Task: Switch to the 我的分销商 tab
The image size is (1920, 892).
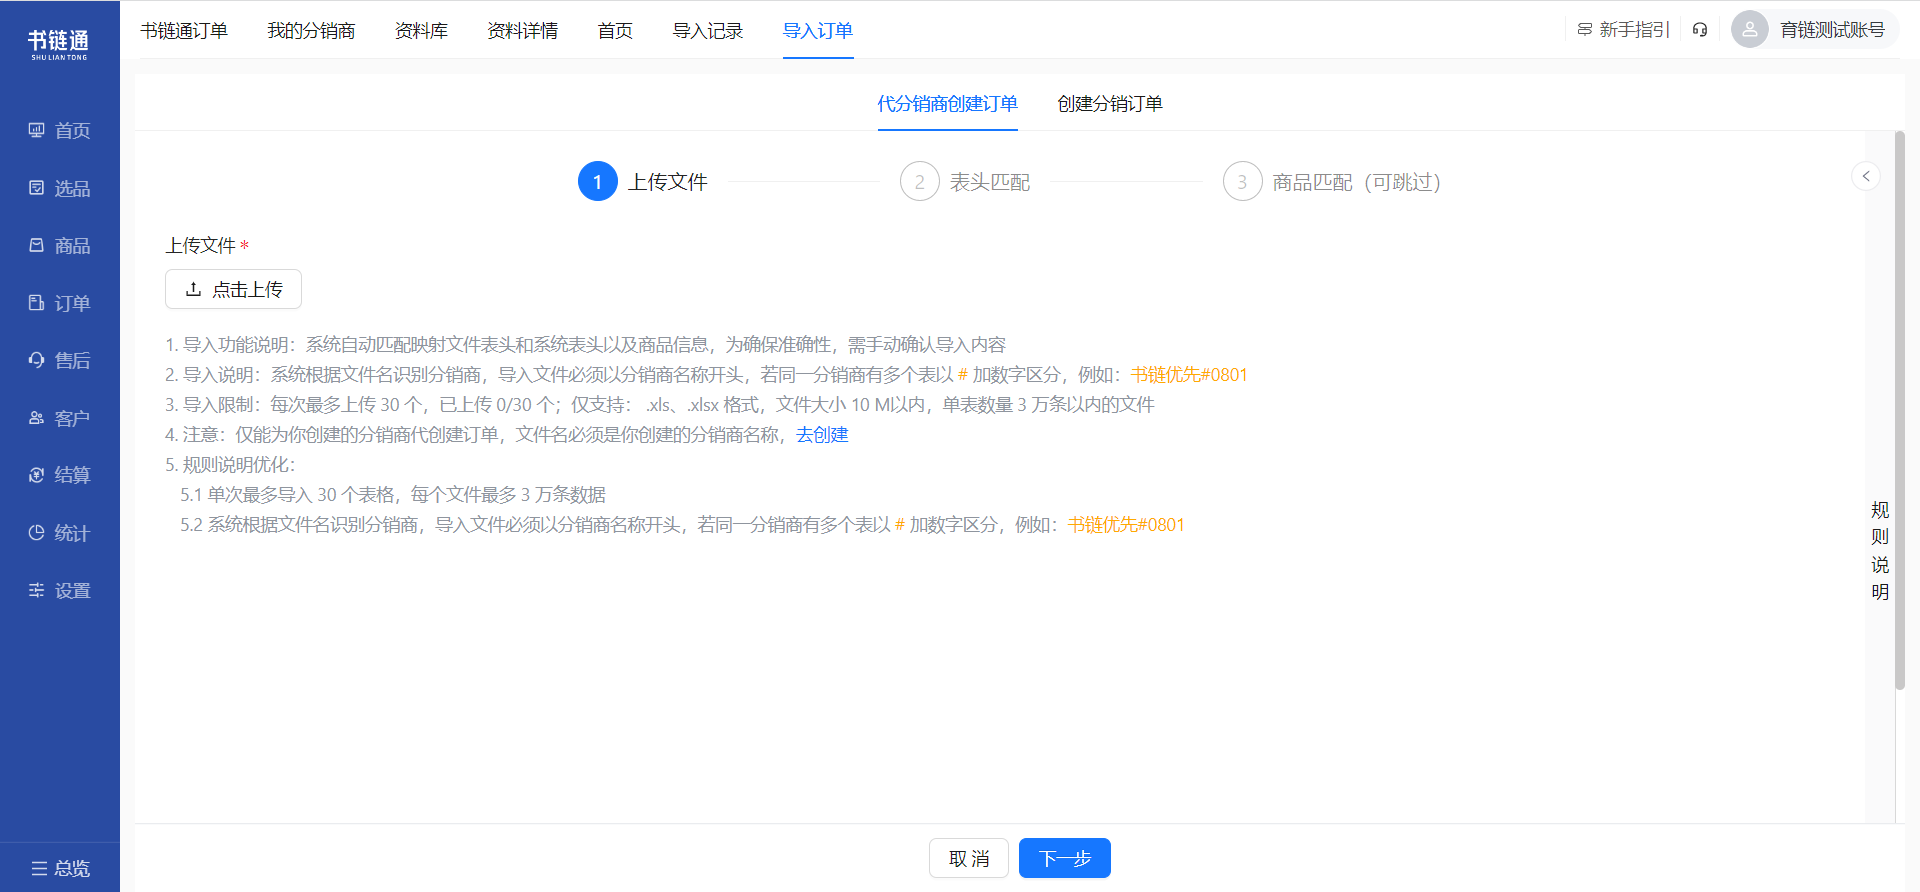Action: 311,31
